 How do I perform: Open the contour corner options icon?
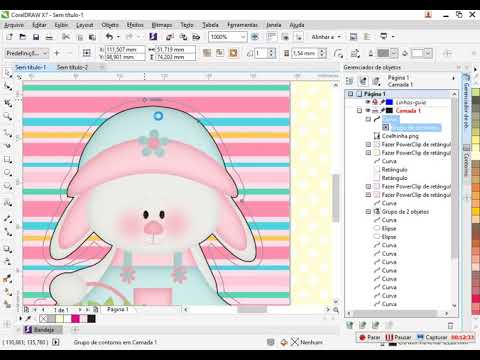pyautogui.click(x=338, y=53)
